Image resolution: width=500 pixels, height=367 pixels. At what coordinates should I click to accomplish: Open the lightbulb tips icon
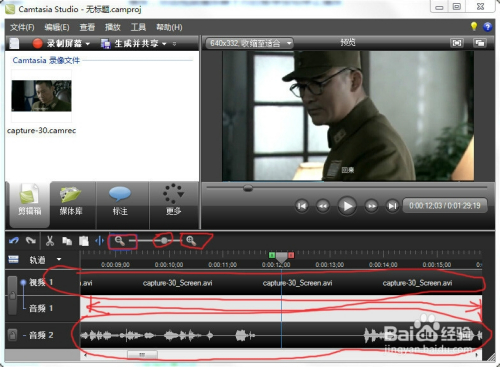point(474,26)
